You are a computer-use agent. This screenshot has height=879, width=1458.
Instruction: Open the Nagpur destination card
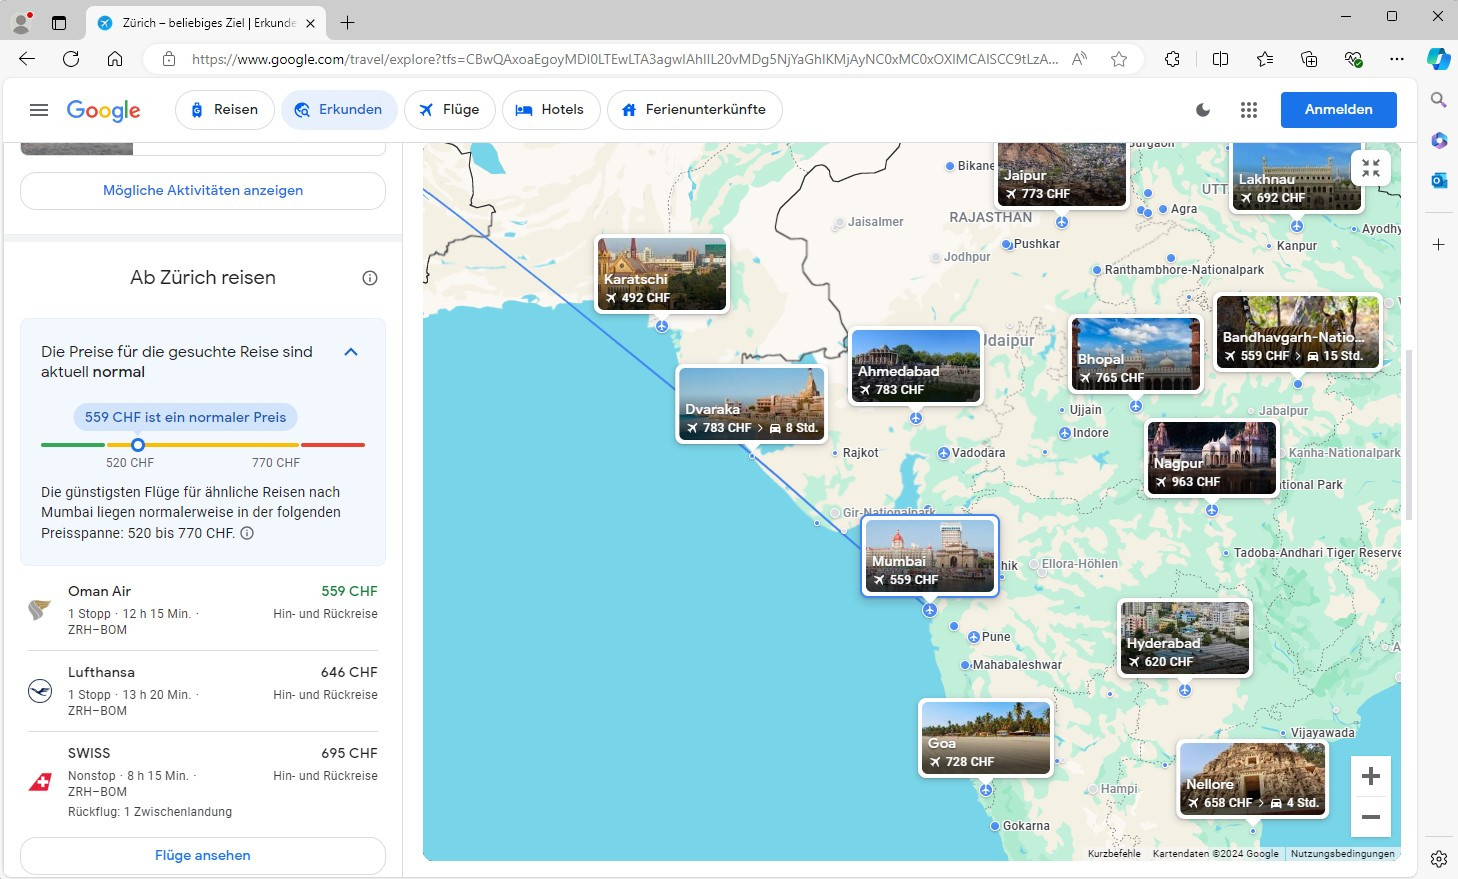[1211, 457]
